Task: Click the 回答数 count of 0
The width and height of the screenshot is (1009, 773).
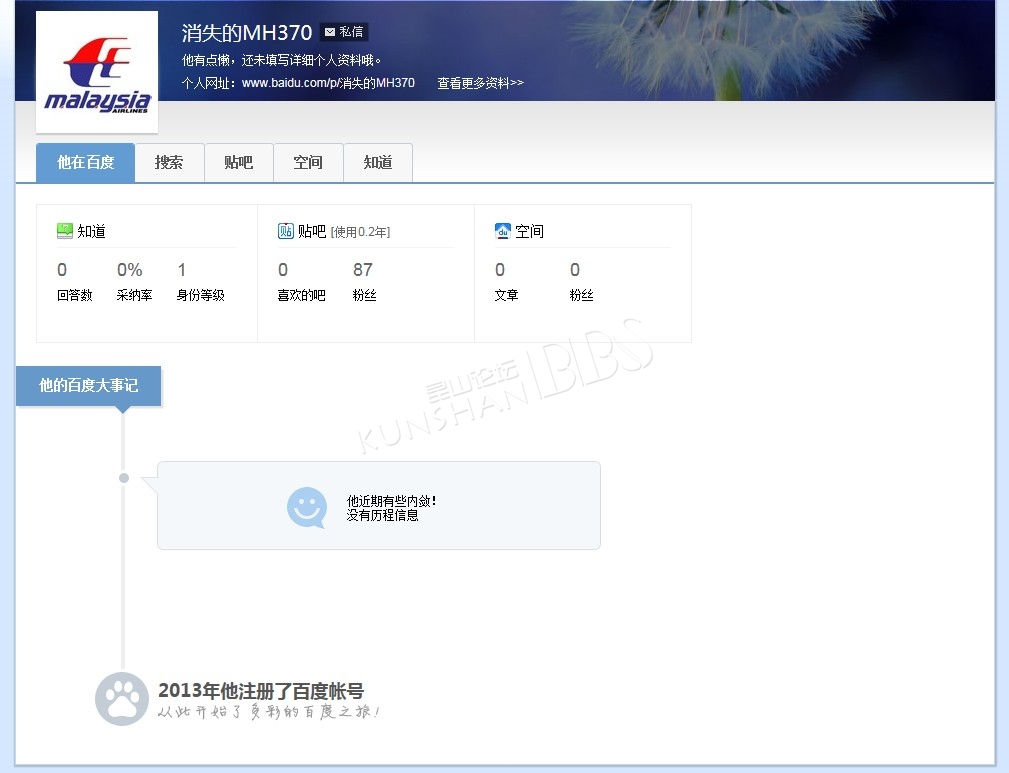Action: coord(62,270)
